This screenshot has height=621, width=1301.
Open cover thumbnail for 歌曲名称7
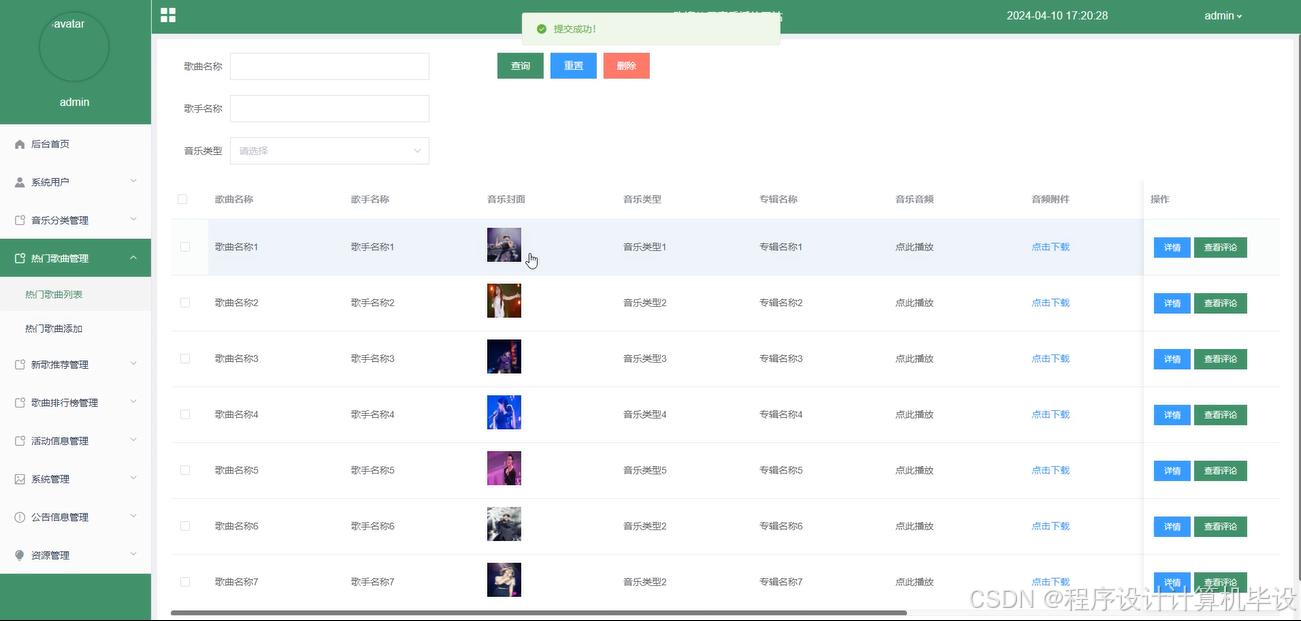pos(504,580)
